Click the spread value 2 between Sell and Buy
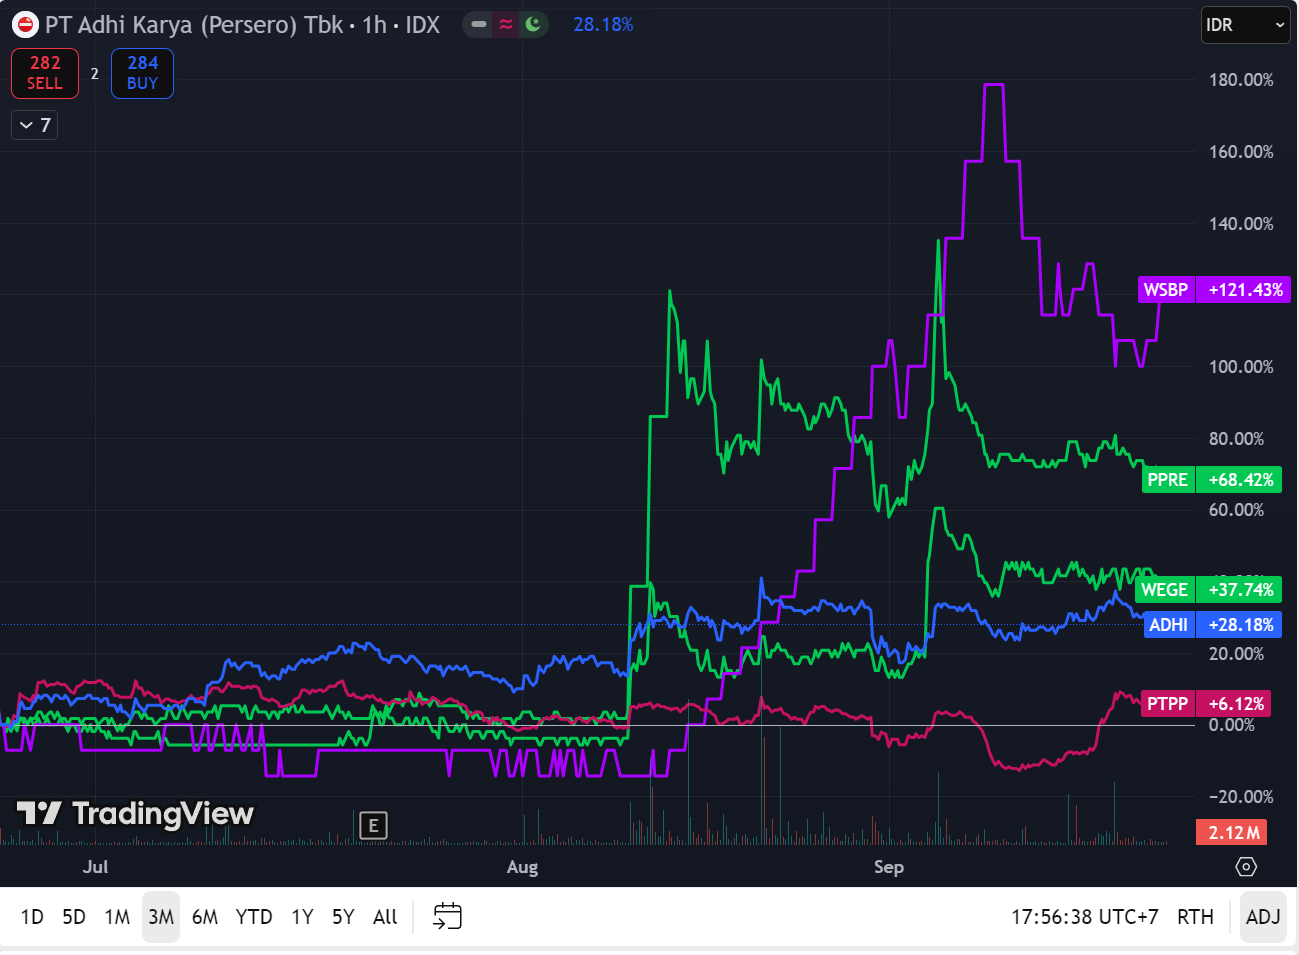Viewport: 1299px width, 955px height. tap(95, 73)
